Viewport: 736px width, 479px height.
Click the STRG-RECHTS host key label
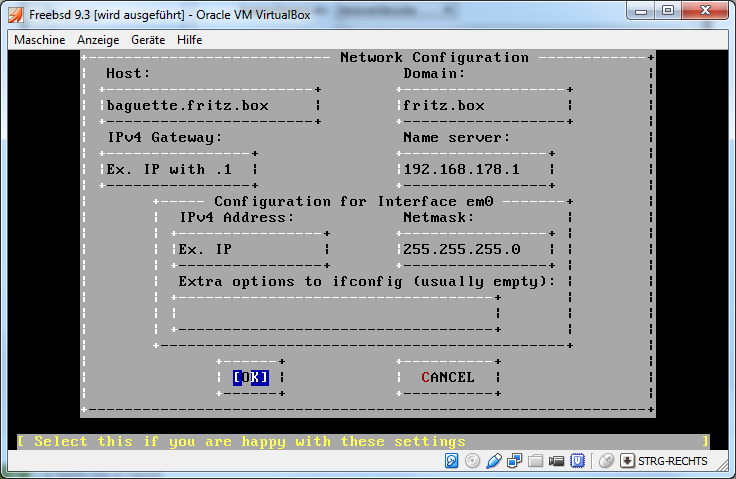[x=673, y=461]
